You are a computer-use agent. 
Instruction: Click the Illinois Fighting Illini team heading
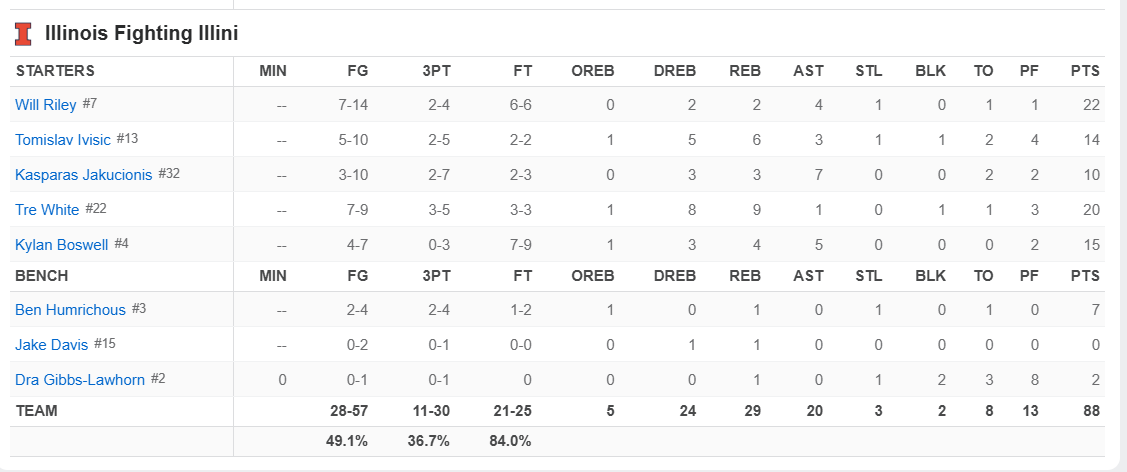(x=141, y=34)
